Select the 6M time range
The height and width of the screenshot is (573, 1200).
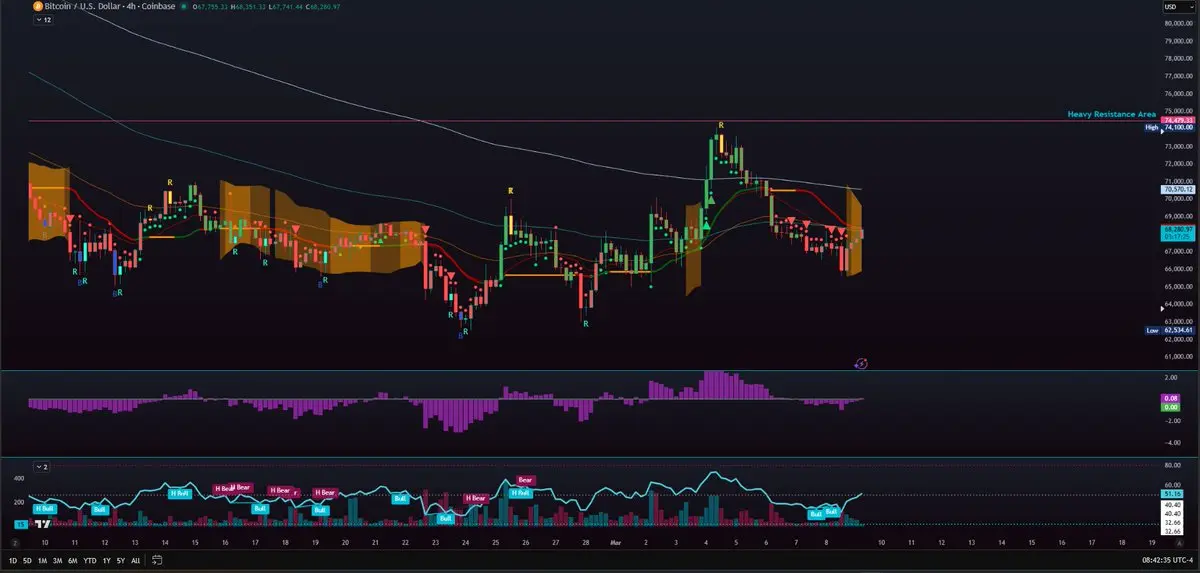(73, 561)
